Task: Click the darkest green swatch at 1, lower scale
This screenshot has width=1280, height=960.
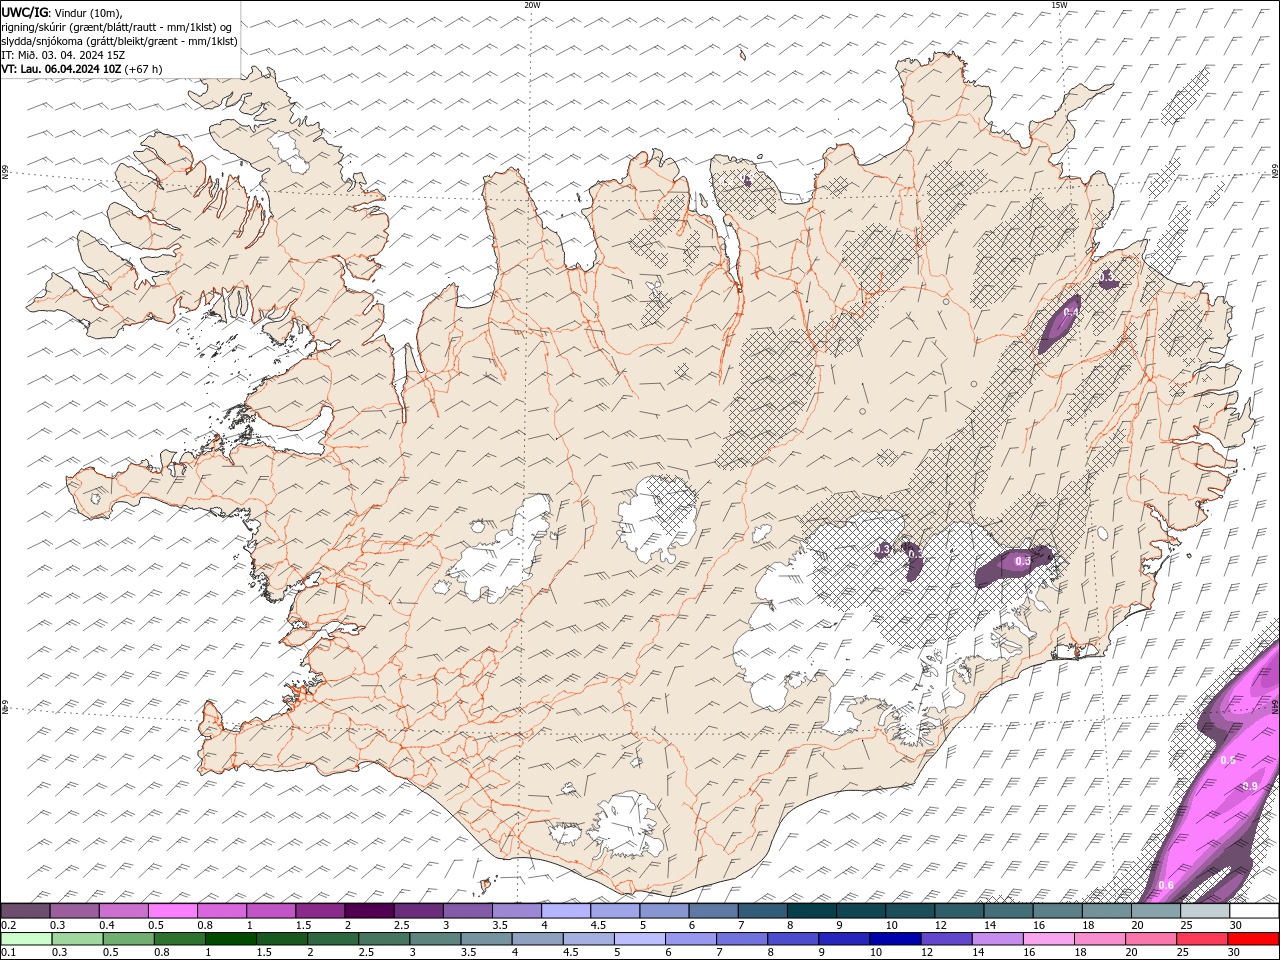Action: tap(230, 939)
